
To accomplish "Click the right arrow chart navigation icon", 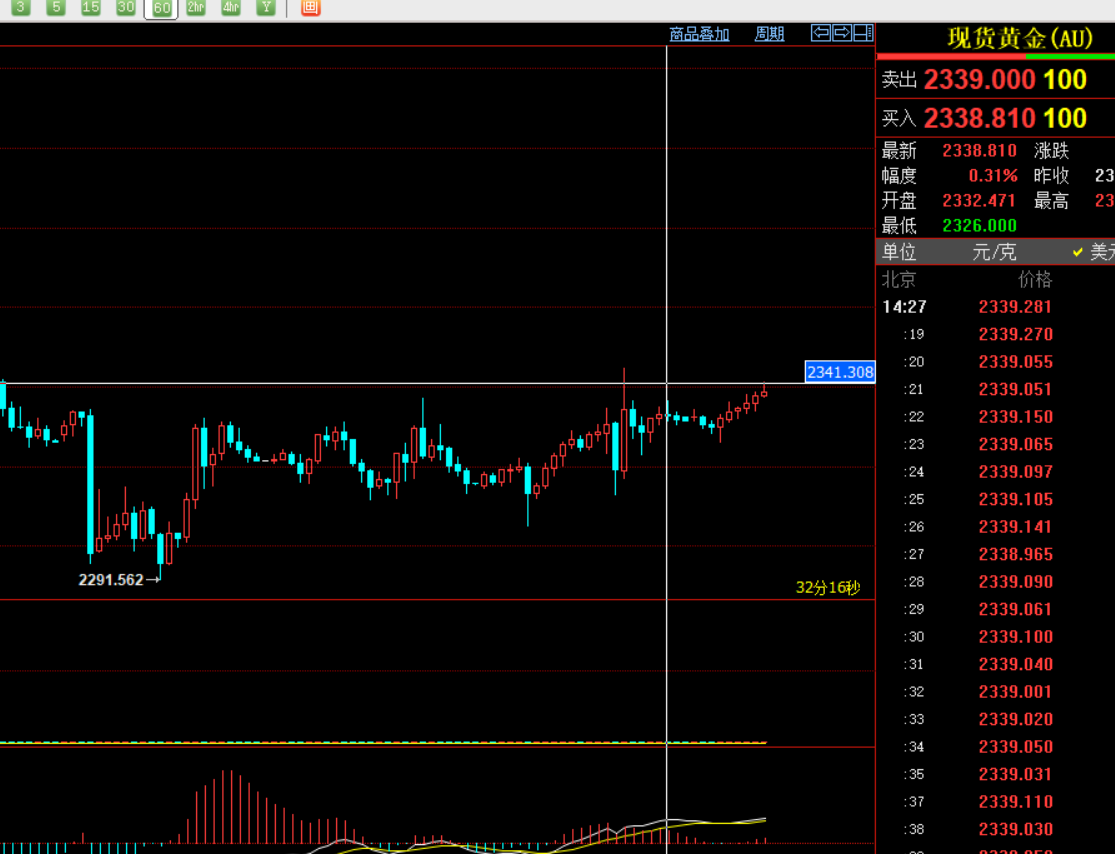I will coord(842,33).
